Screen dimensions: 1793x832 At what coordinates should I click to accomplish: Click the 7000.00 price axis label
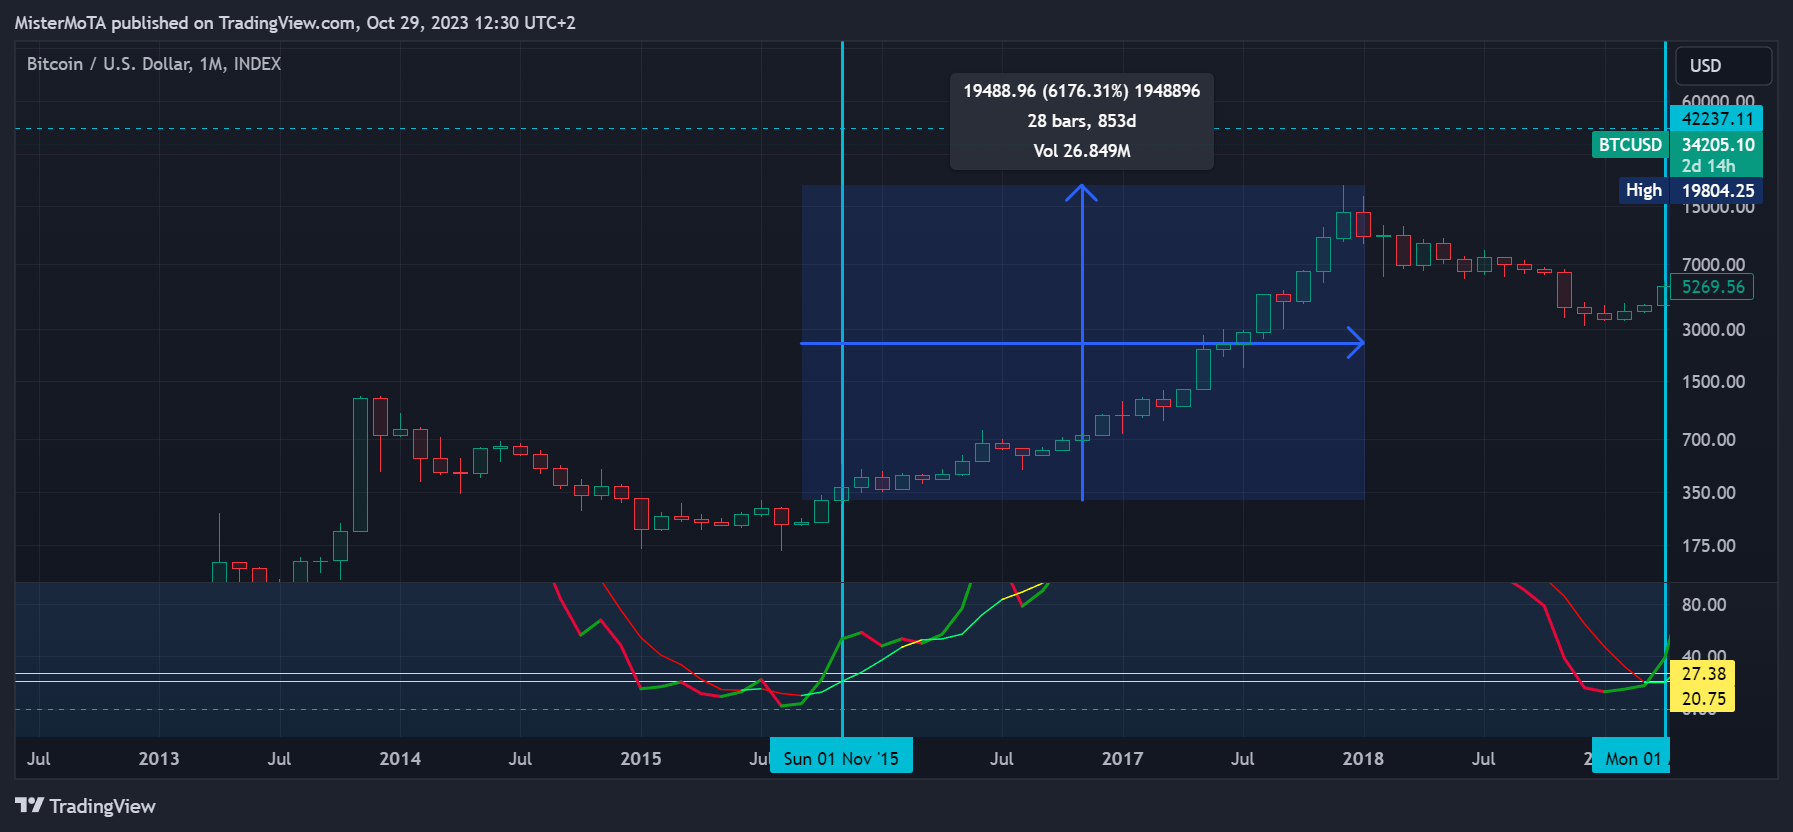click(1713, 265)
